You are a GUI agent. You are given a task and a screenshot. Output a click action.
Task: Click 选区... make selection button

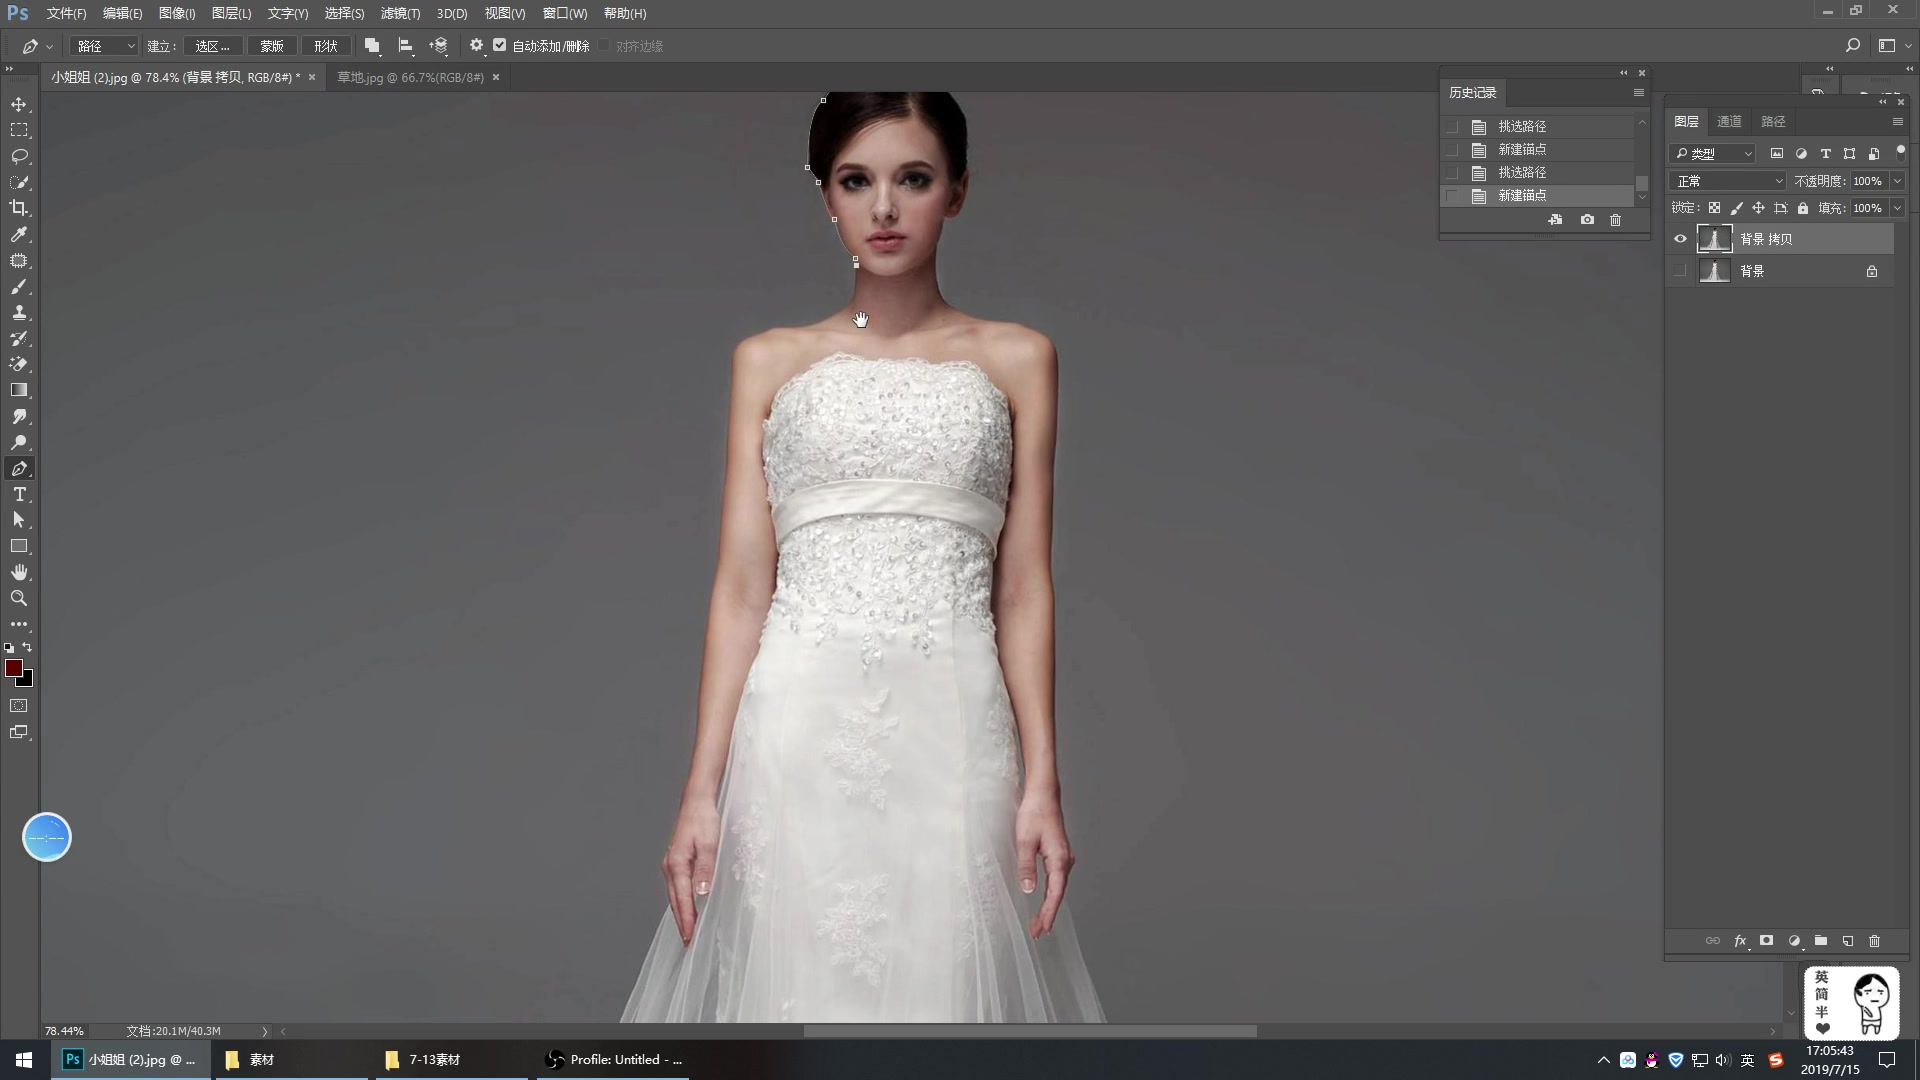click(x=212, y=46)
